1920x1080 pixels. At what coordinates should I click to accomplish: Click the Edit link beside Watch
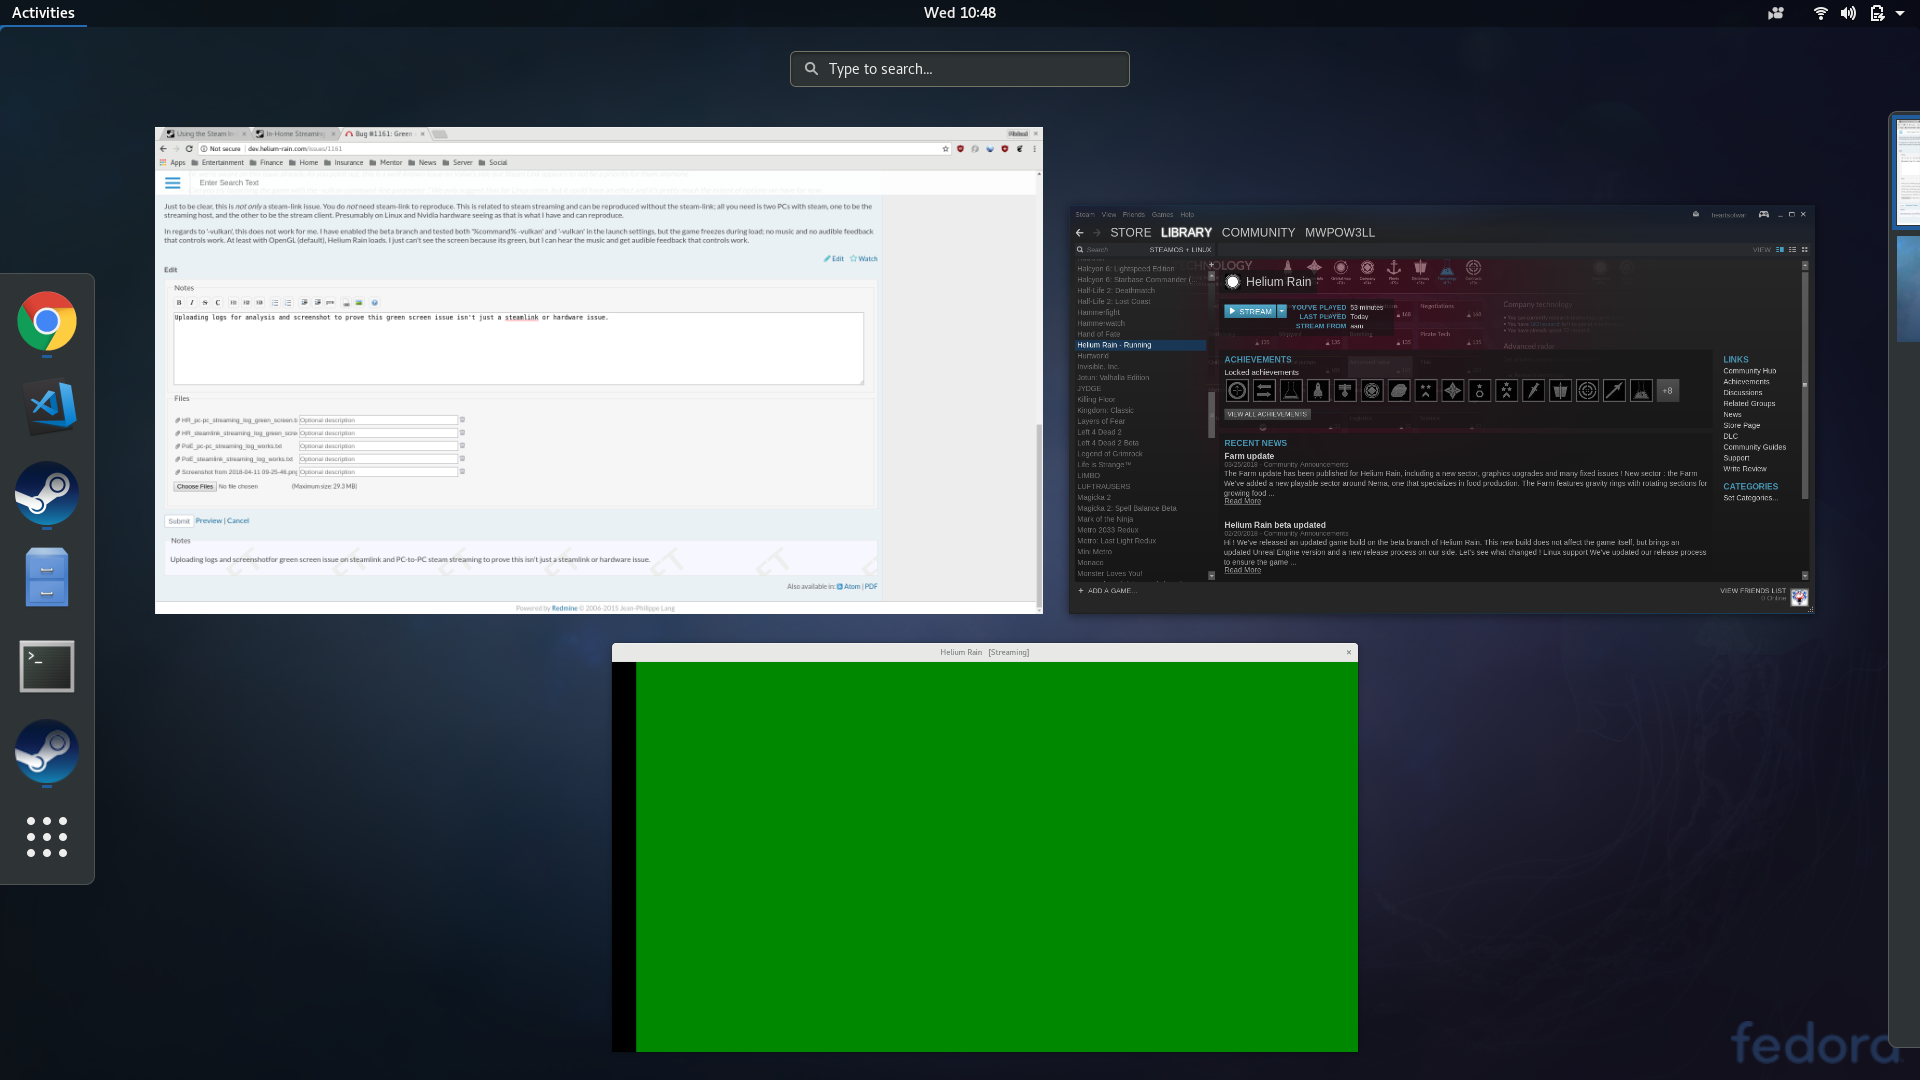coord(834,259)
